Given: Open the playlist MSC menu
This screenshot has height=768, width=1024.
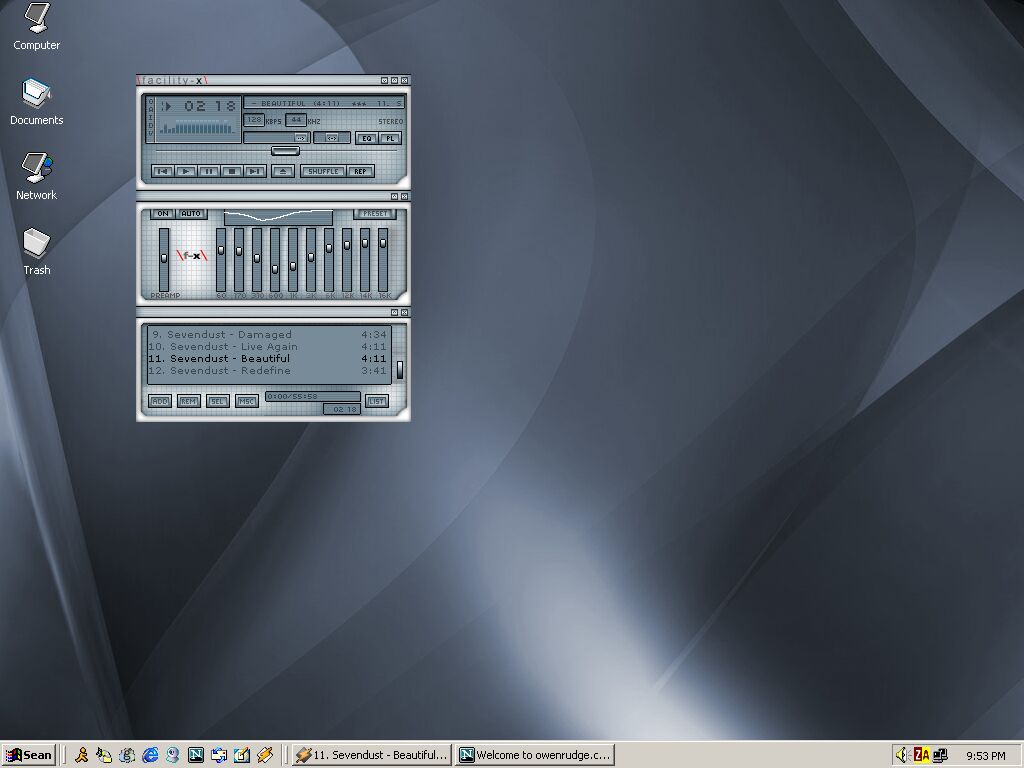Looking at the screenshot, I should (x=247, y=401).
